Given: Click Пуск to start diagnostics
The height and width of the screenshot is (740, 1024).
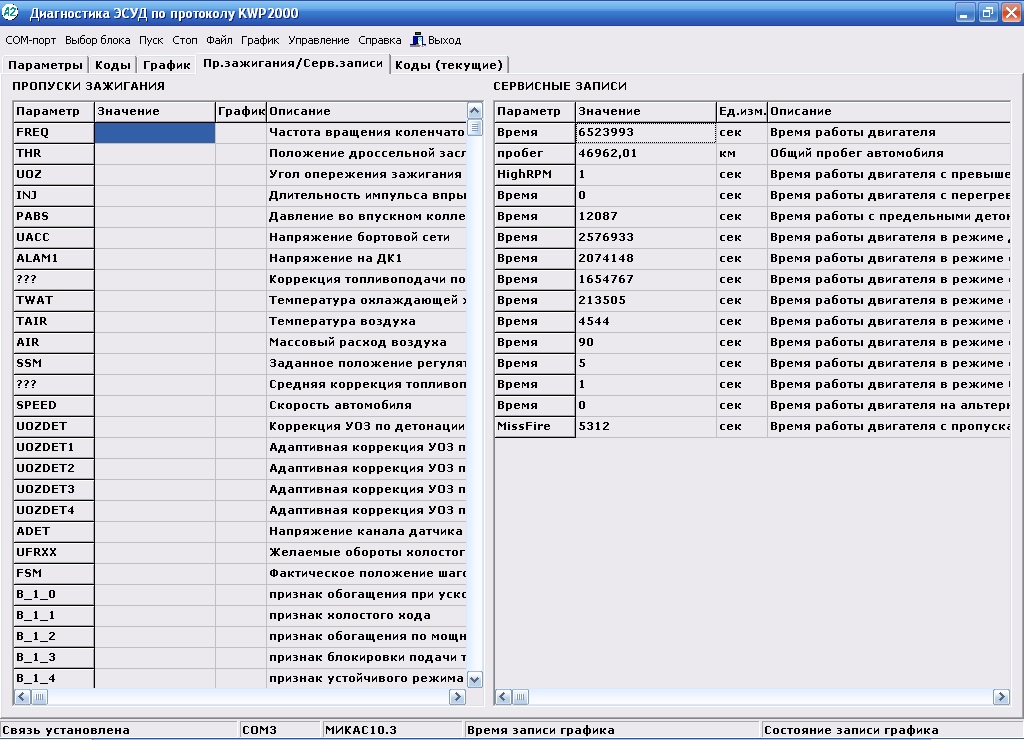Looking at the screenshot, I should [x=151, y=40].
